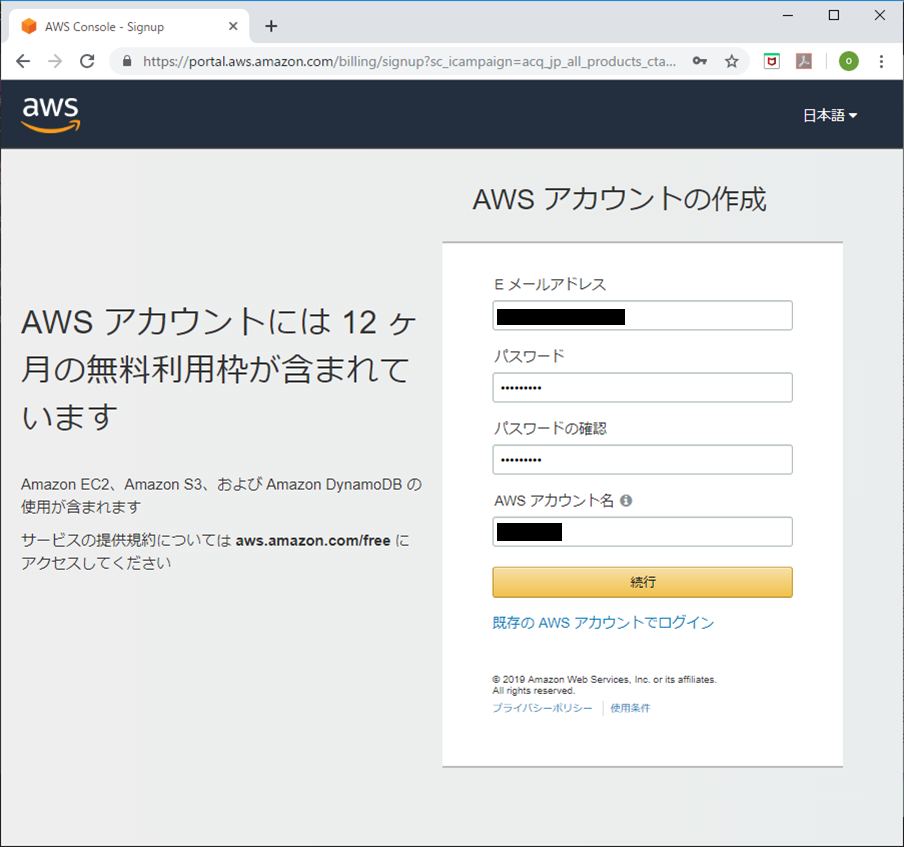Click 既存の AWS アカウントでログイン link

pyautogui.click(x=603, y=623)
